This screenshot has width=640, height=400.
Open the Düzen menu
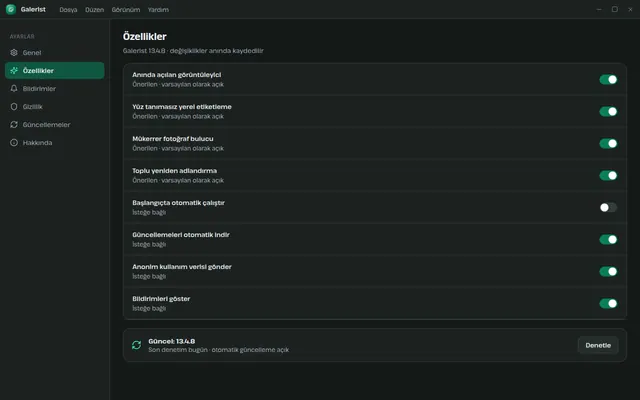[94, 10]
